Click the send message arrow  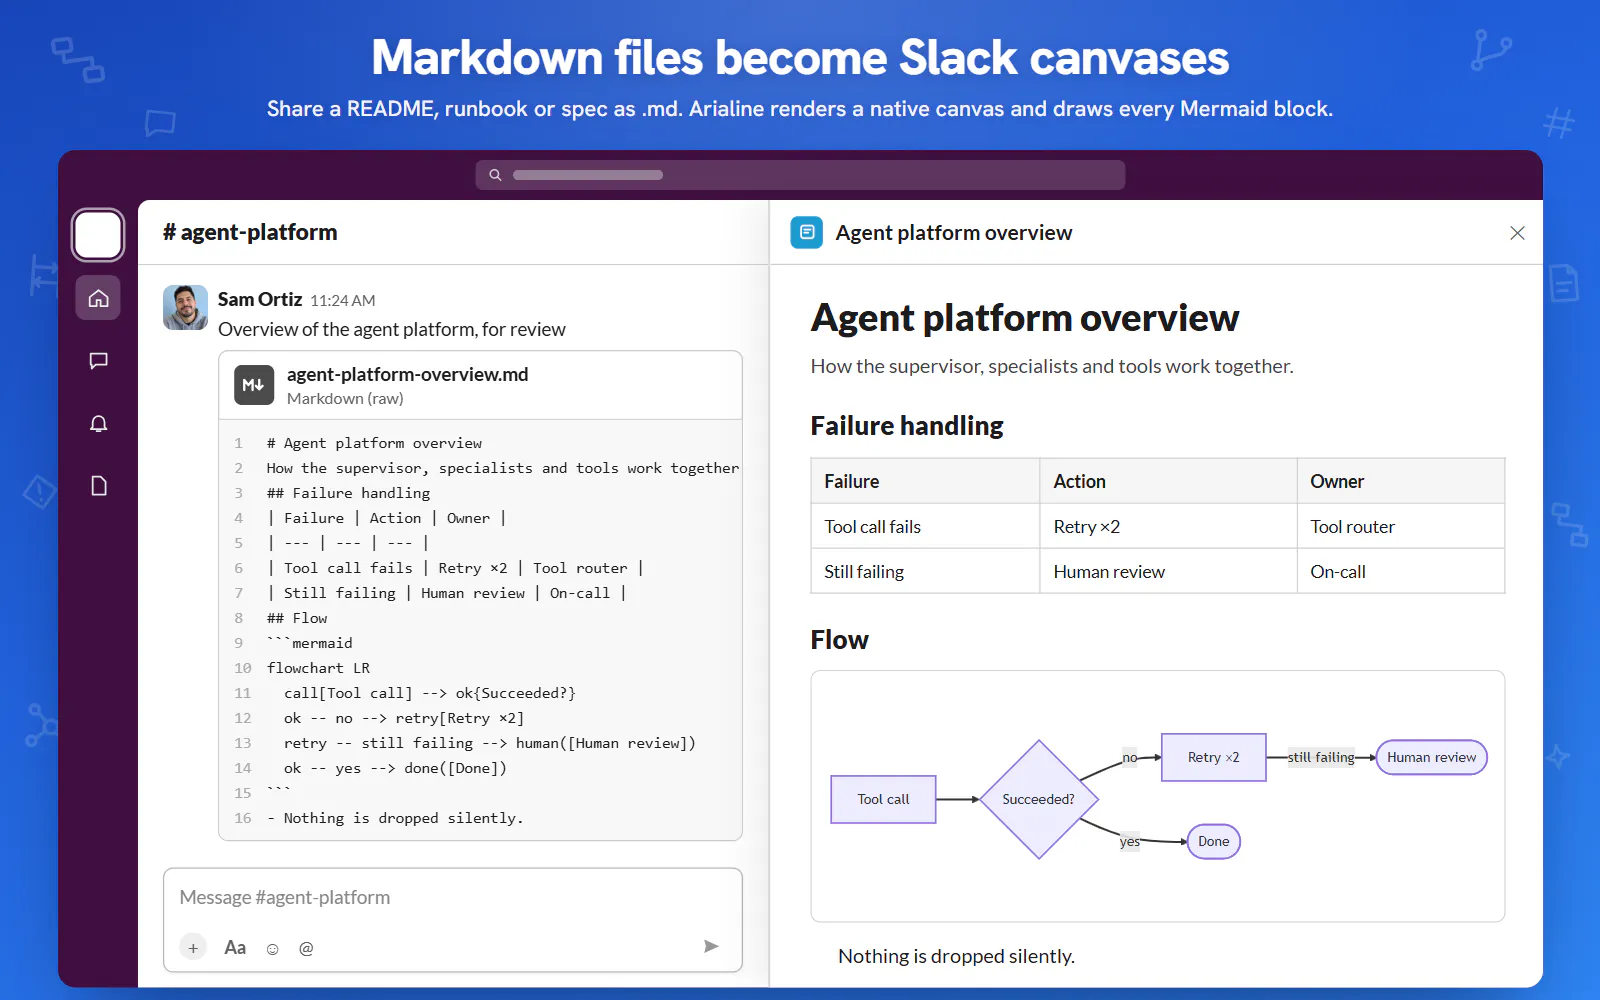tap(711, 946)
